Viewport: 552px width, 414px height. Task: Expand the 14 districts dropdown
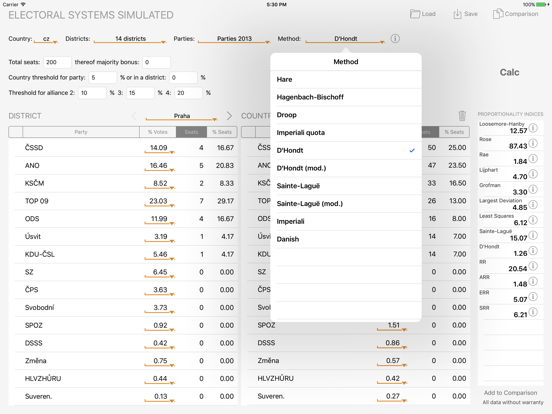point(130,39)
